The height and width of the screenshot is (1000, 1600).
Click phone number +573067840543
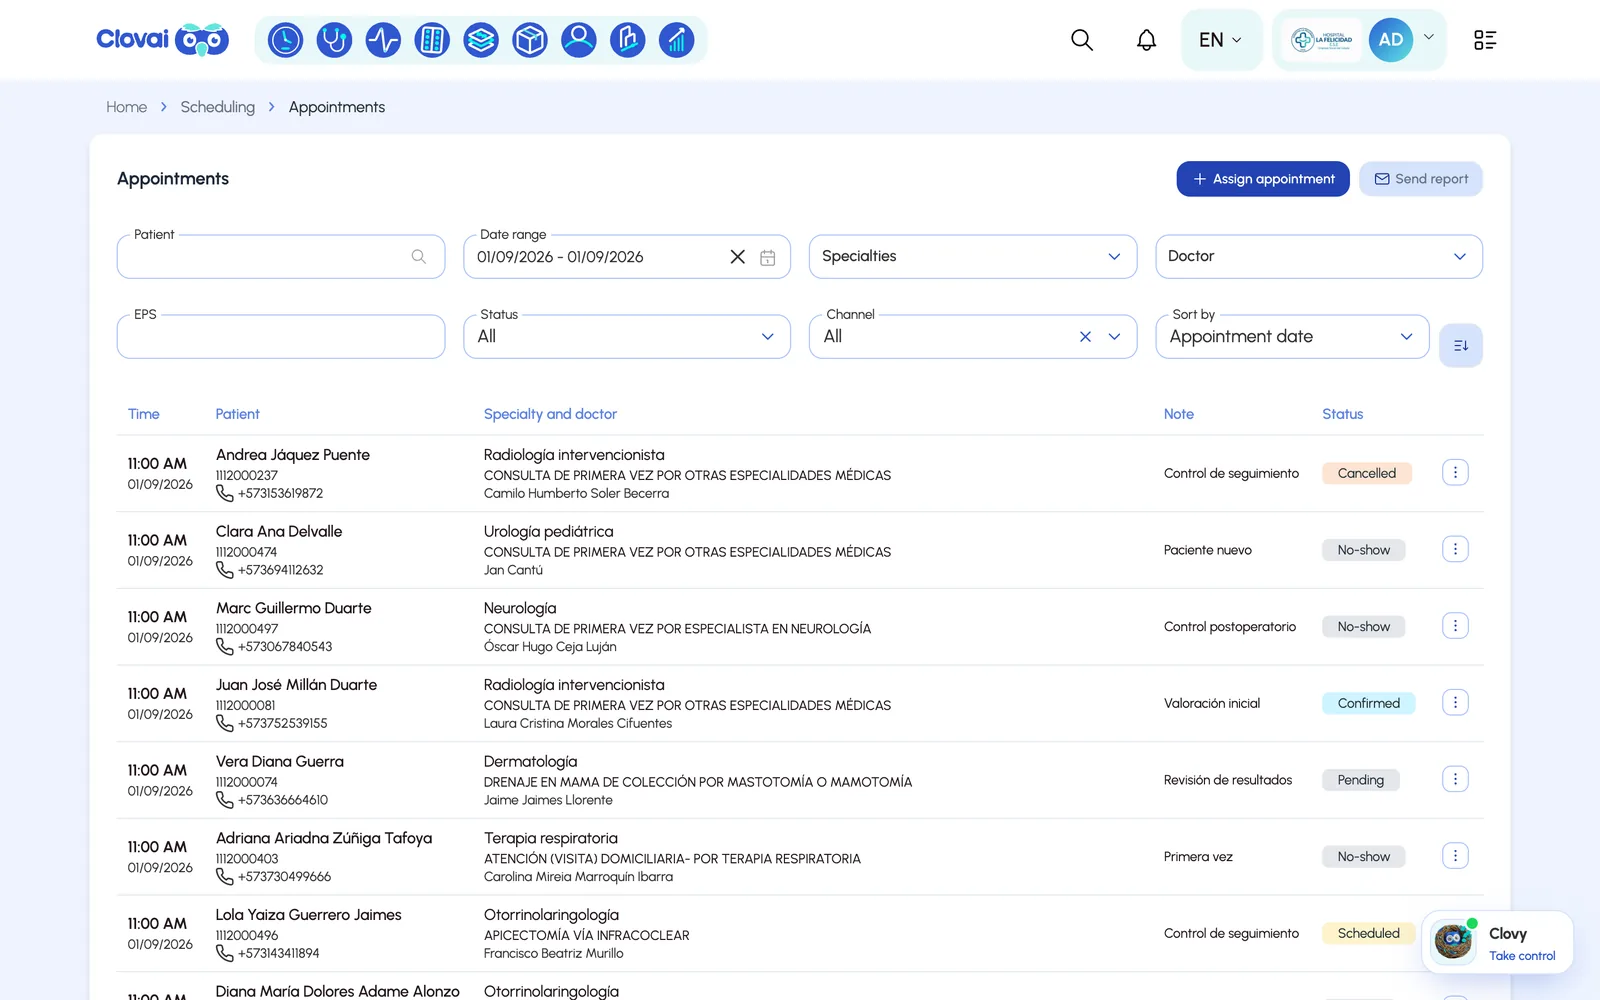tap(285, 647)
